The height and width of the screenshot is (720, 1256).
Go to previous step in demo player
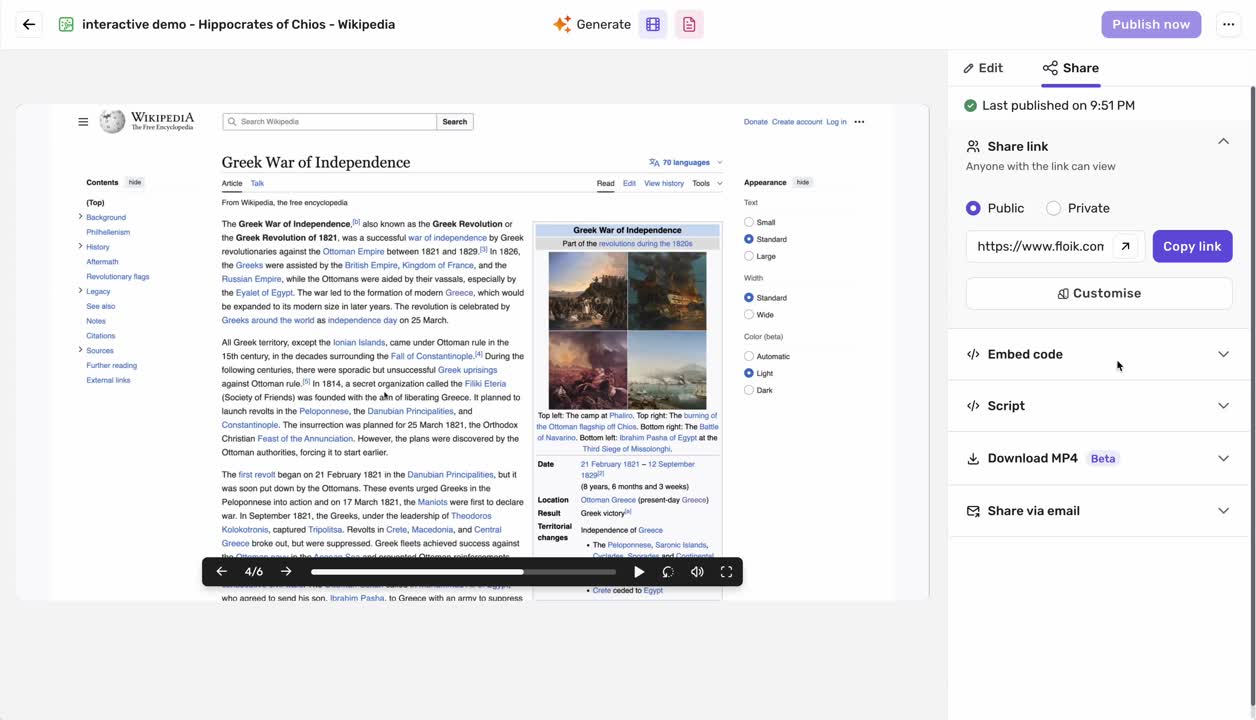(222, 572)
